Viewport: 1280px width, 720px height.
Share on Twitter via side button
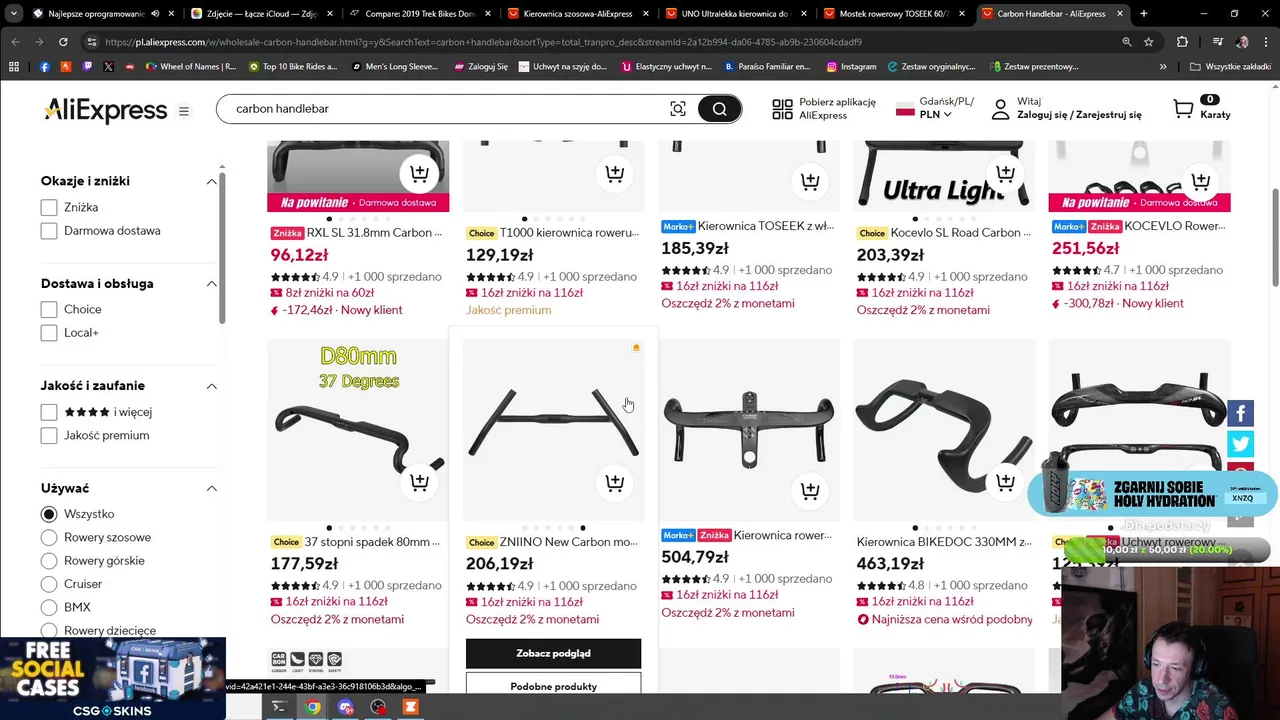point(1240,444)
